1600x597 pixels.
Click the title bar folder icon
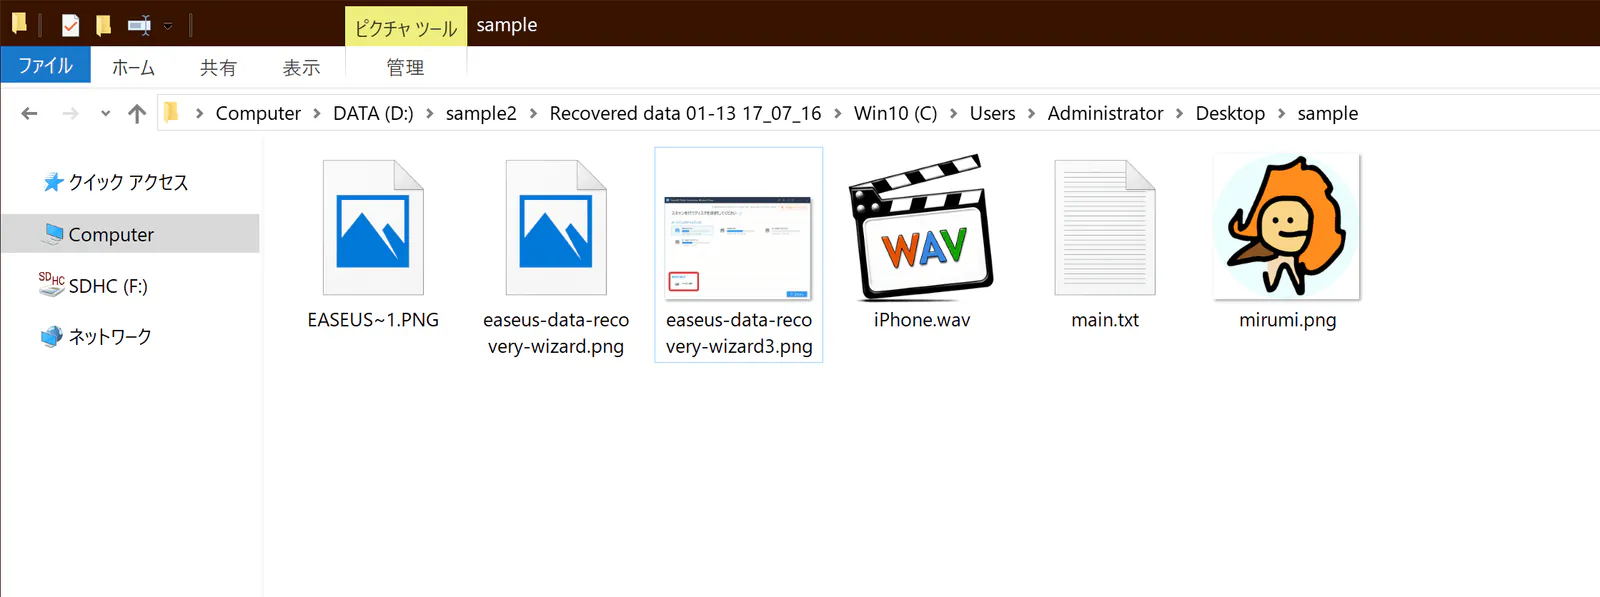click(19, 23)
